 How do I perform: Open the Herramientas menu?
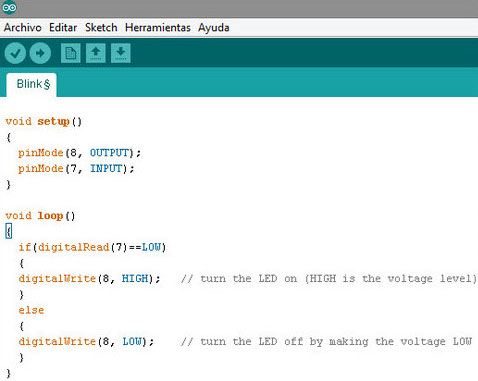[x=158, y=27]
